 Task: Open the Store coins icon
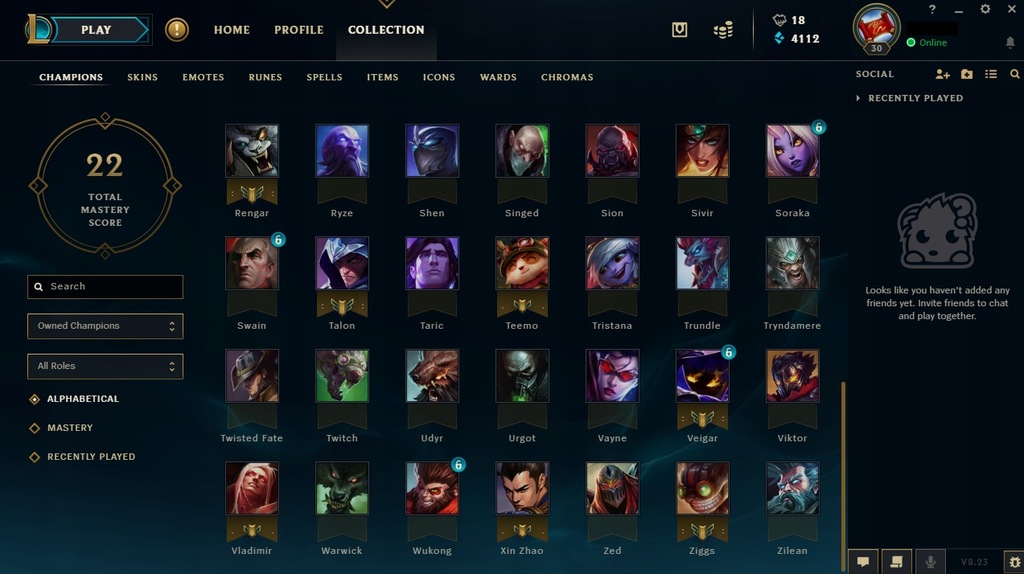pyautogui.click(x=723, y=30)
